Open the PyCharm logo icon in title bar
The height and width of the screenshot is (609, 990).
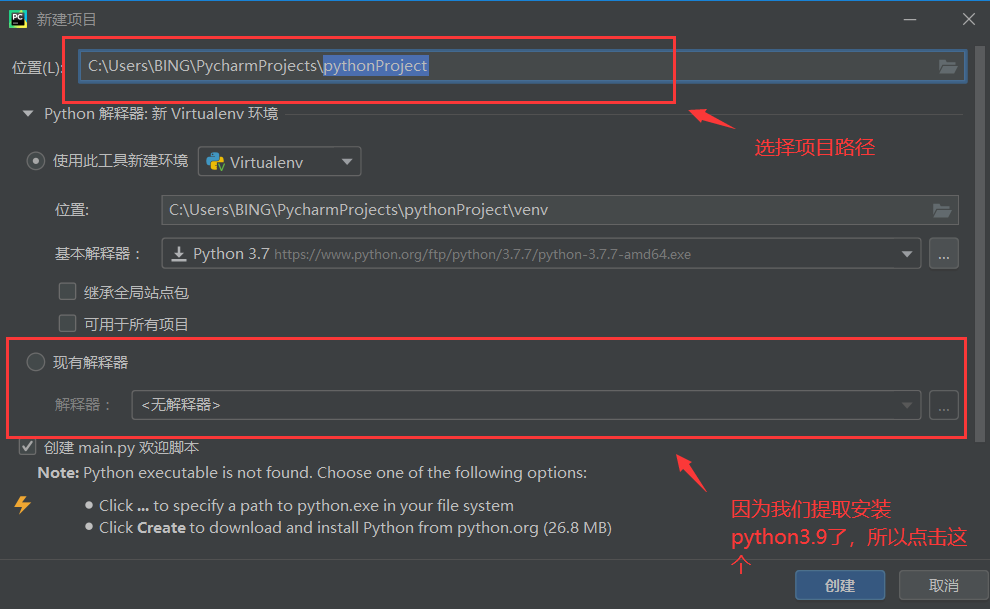(x=18, y=18)
